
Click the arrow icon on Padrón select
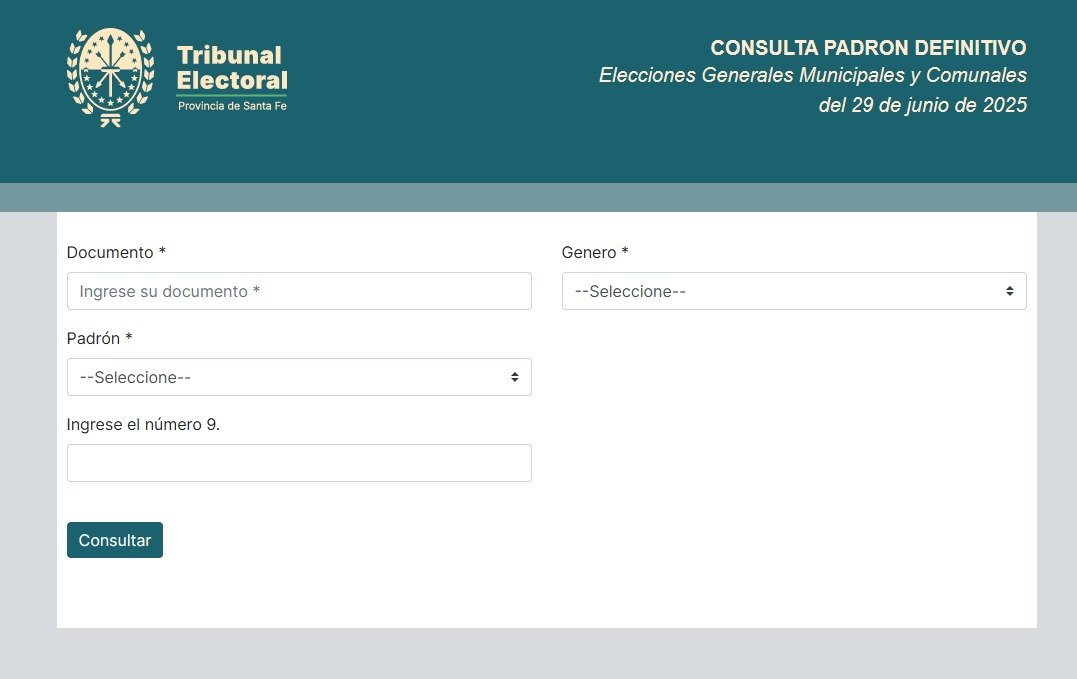[x=514, y=377]
